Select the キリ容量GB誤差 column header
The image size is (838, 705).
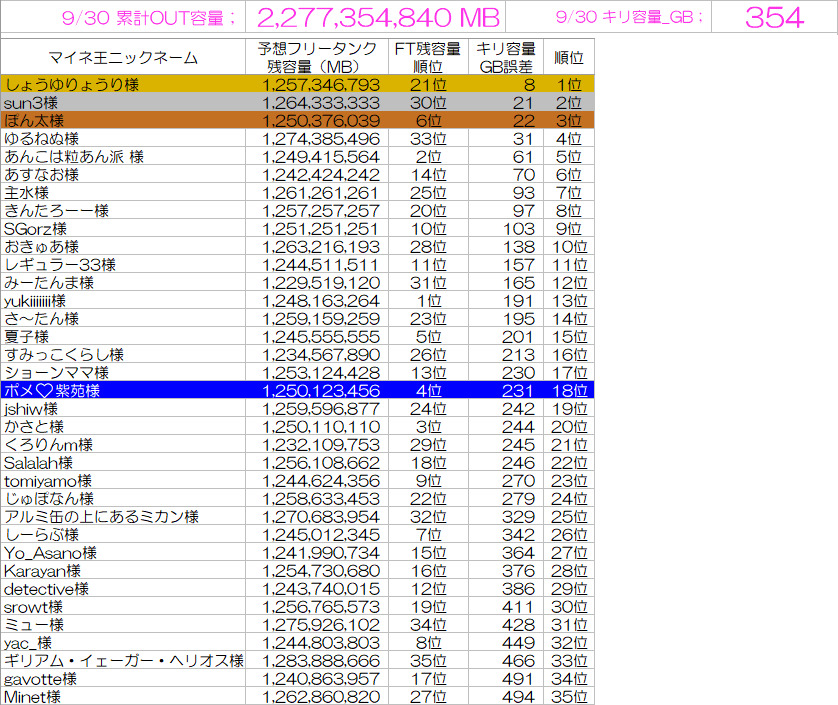click(505, 57)
